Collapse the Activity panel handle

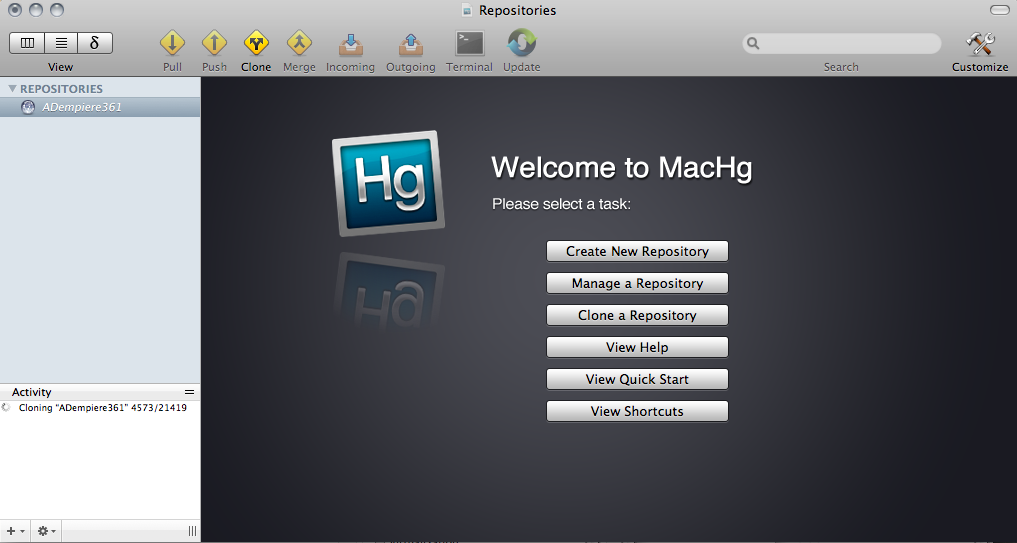pos(189,392)
